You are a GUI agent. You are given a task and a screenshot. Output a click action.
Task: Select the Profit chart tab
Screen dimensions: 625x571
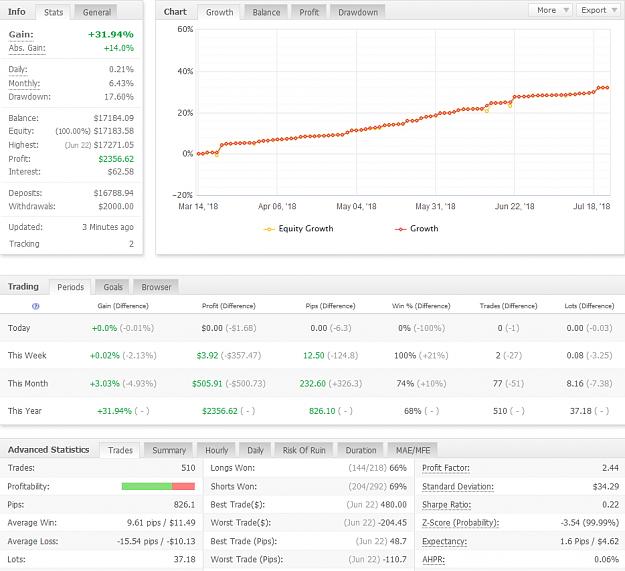(x=309, y=12)
